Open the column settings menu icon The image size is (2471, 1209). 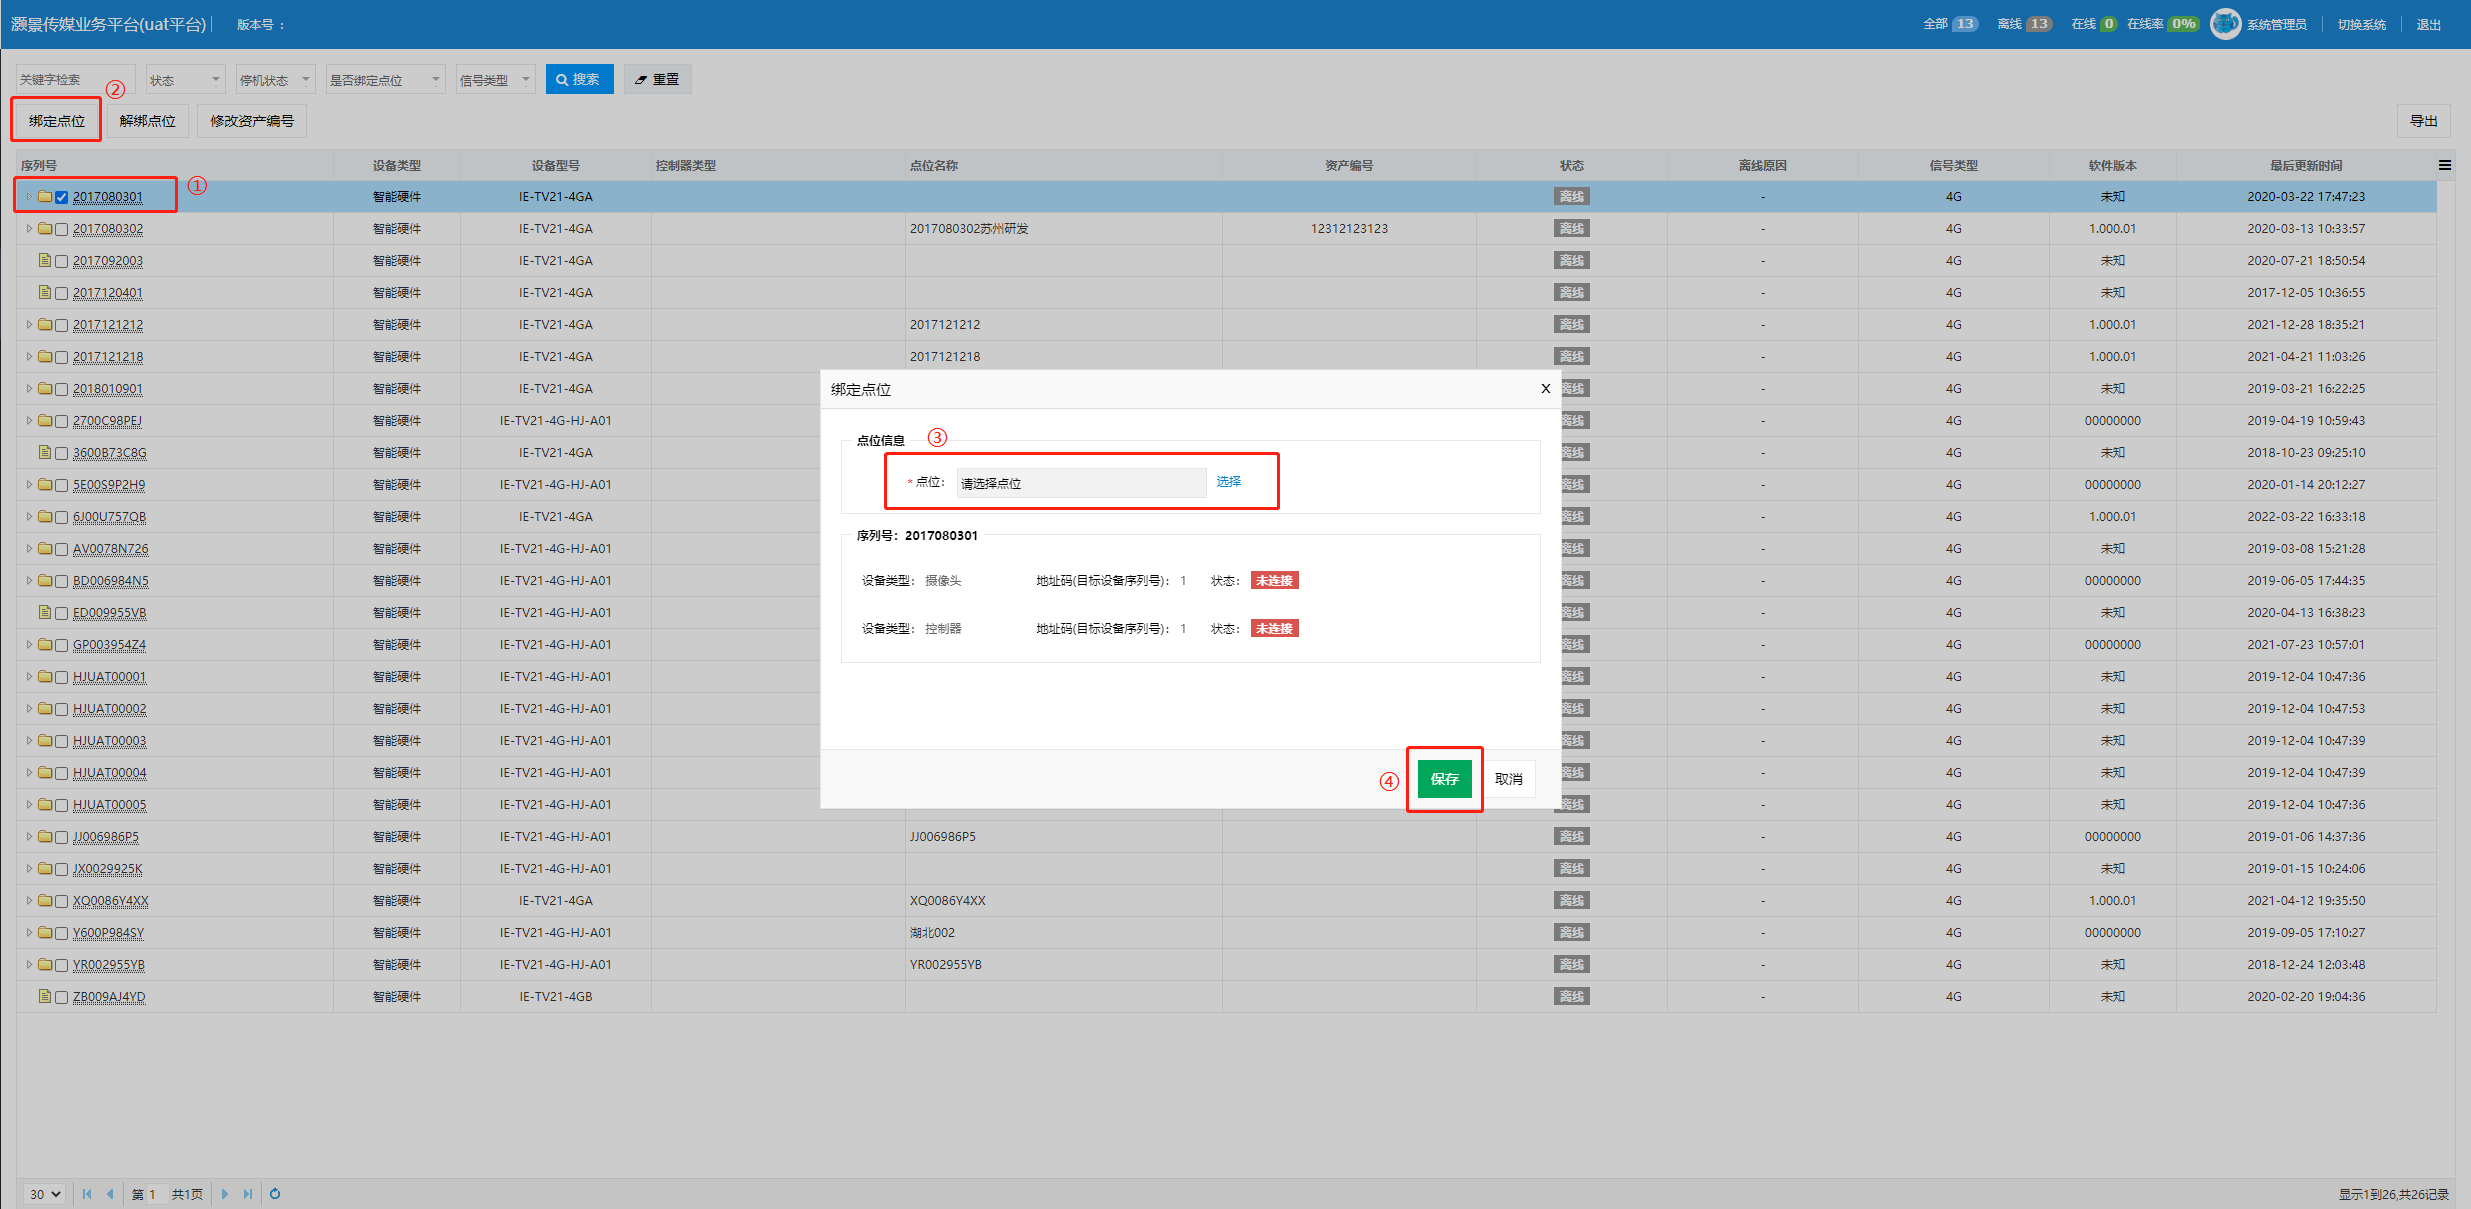point(2444,165)
